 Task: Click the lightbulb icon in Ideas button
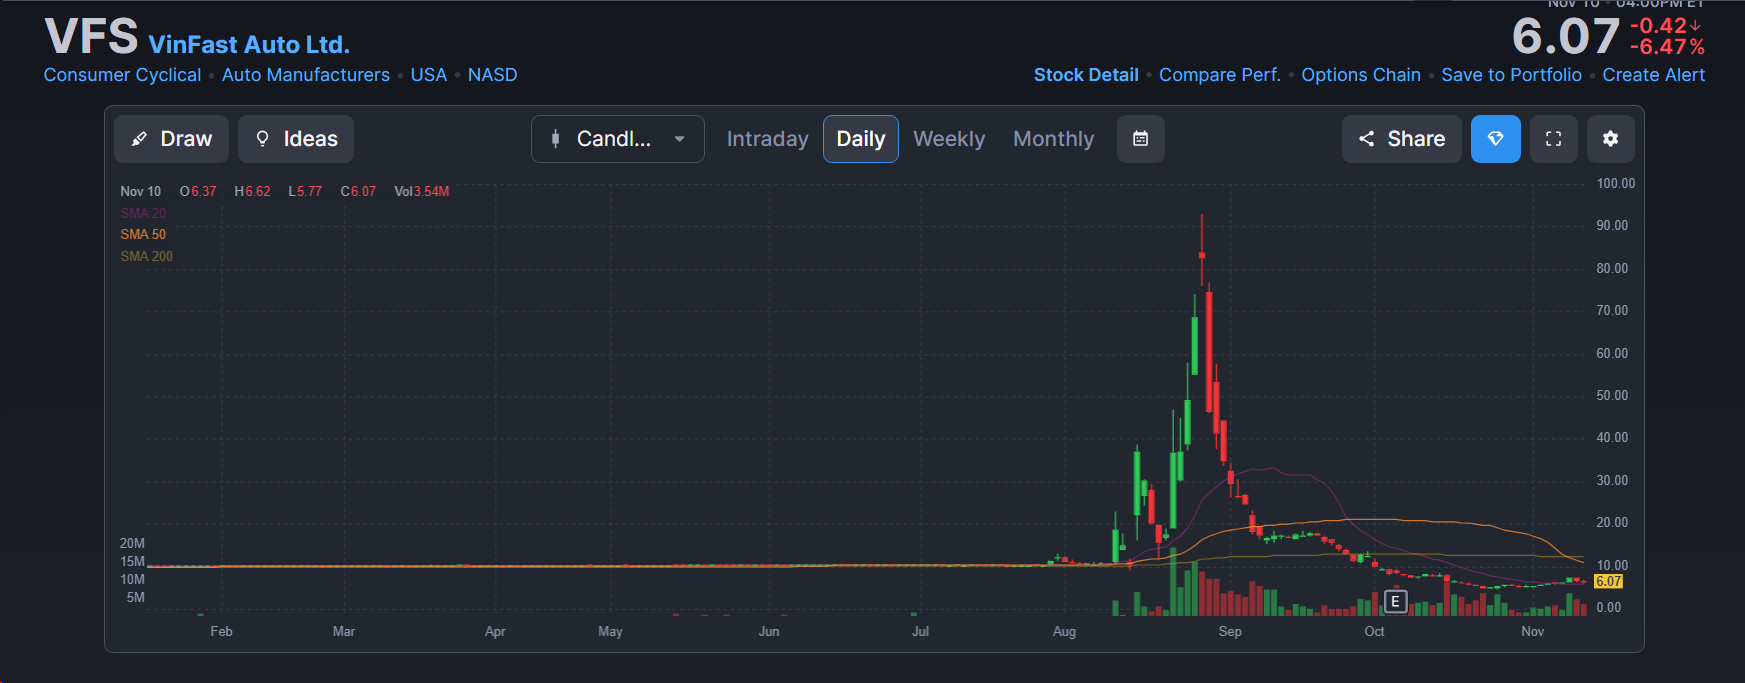[x=262, y=139]
